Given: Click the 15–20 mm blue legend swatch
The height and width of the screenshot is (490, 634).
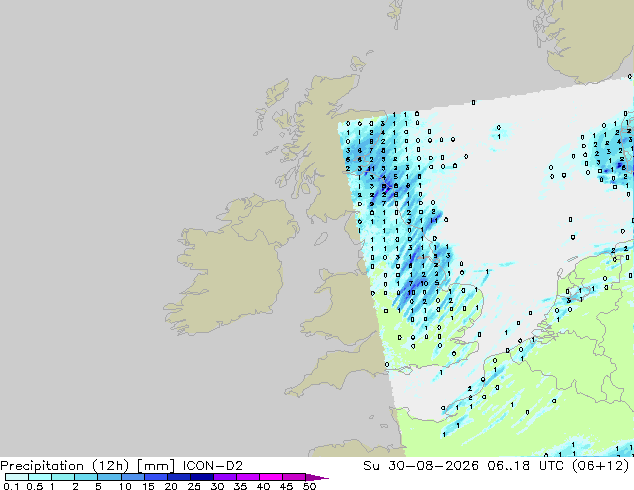Looking at the screenshot, I should [156, 477].
